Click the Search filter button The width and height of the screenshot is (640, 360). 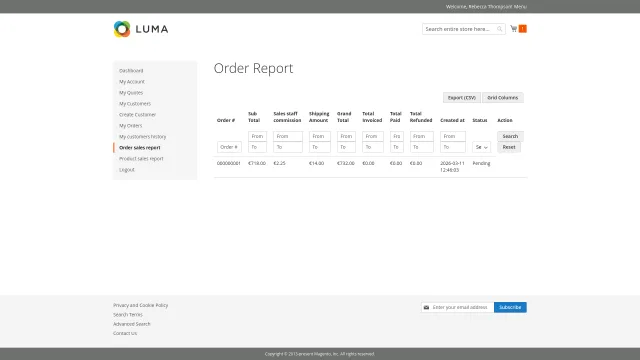click(x=510, y=136)
